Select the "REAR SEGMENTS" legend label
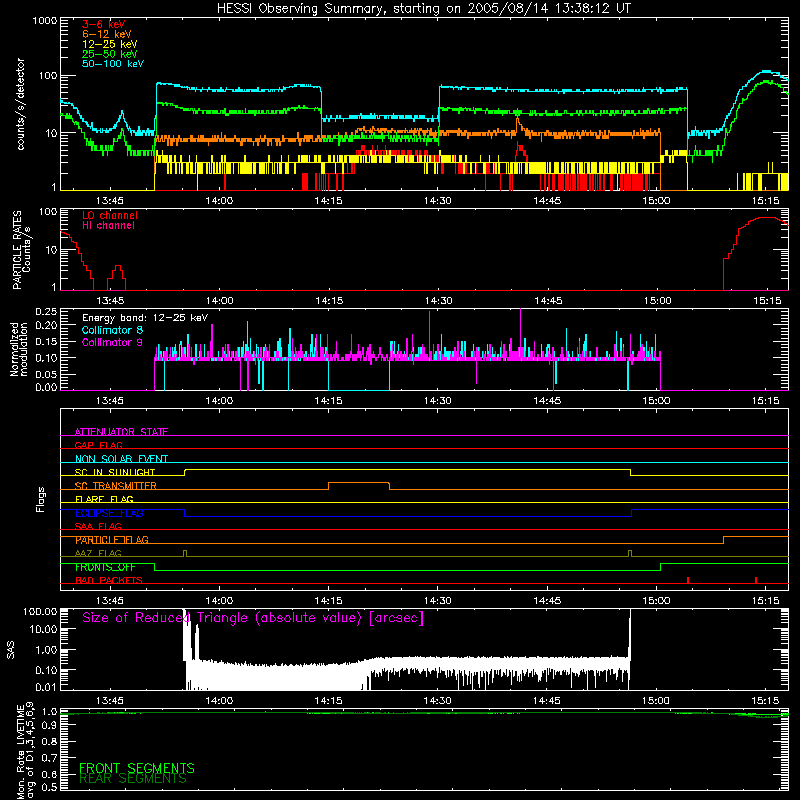The height and width of the screenshot is (800, 800). [x=133, y=779]
